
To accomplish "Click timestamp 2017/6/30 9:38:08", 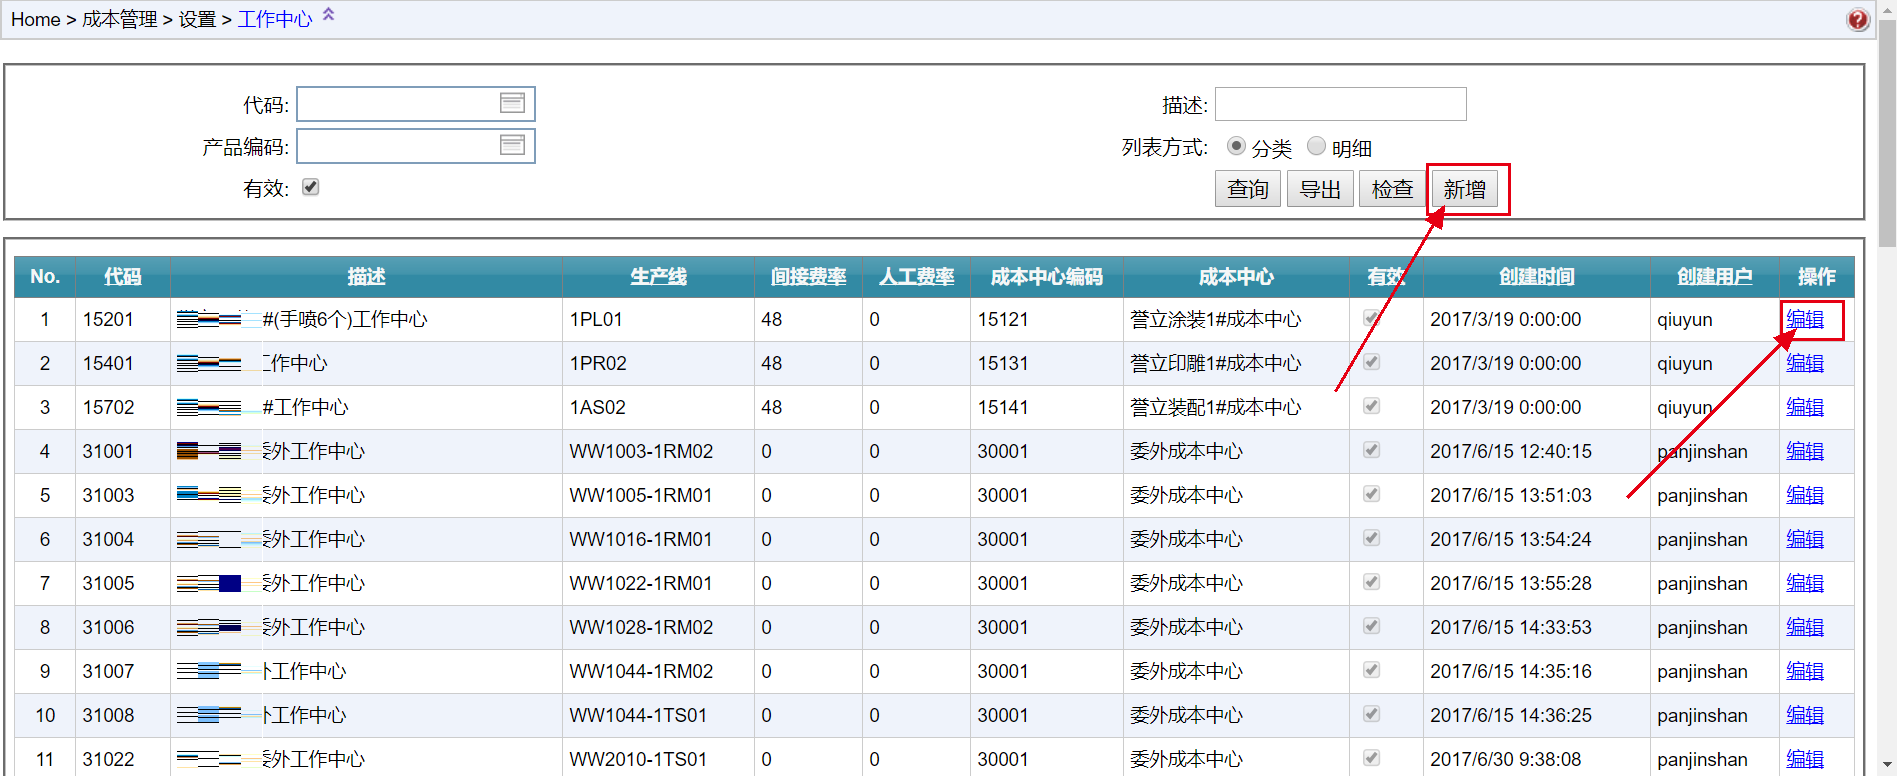I will (1506, 759).
